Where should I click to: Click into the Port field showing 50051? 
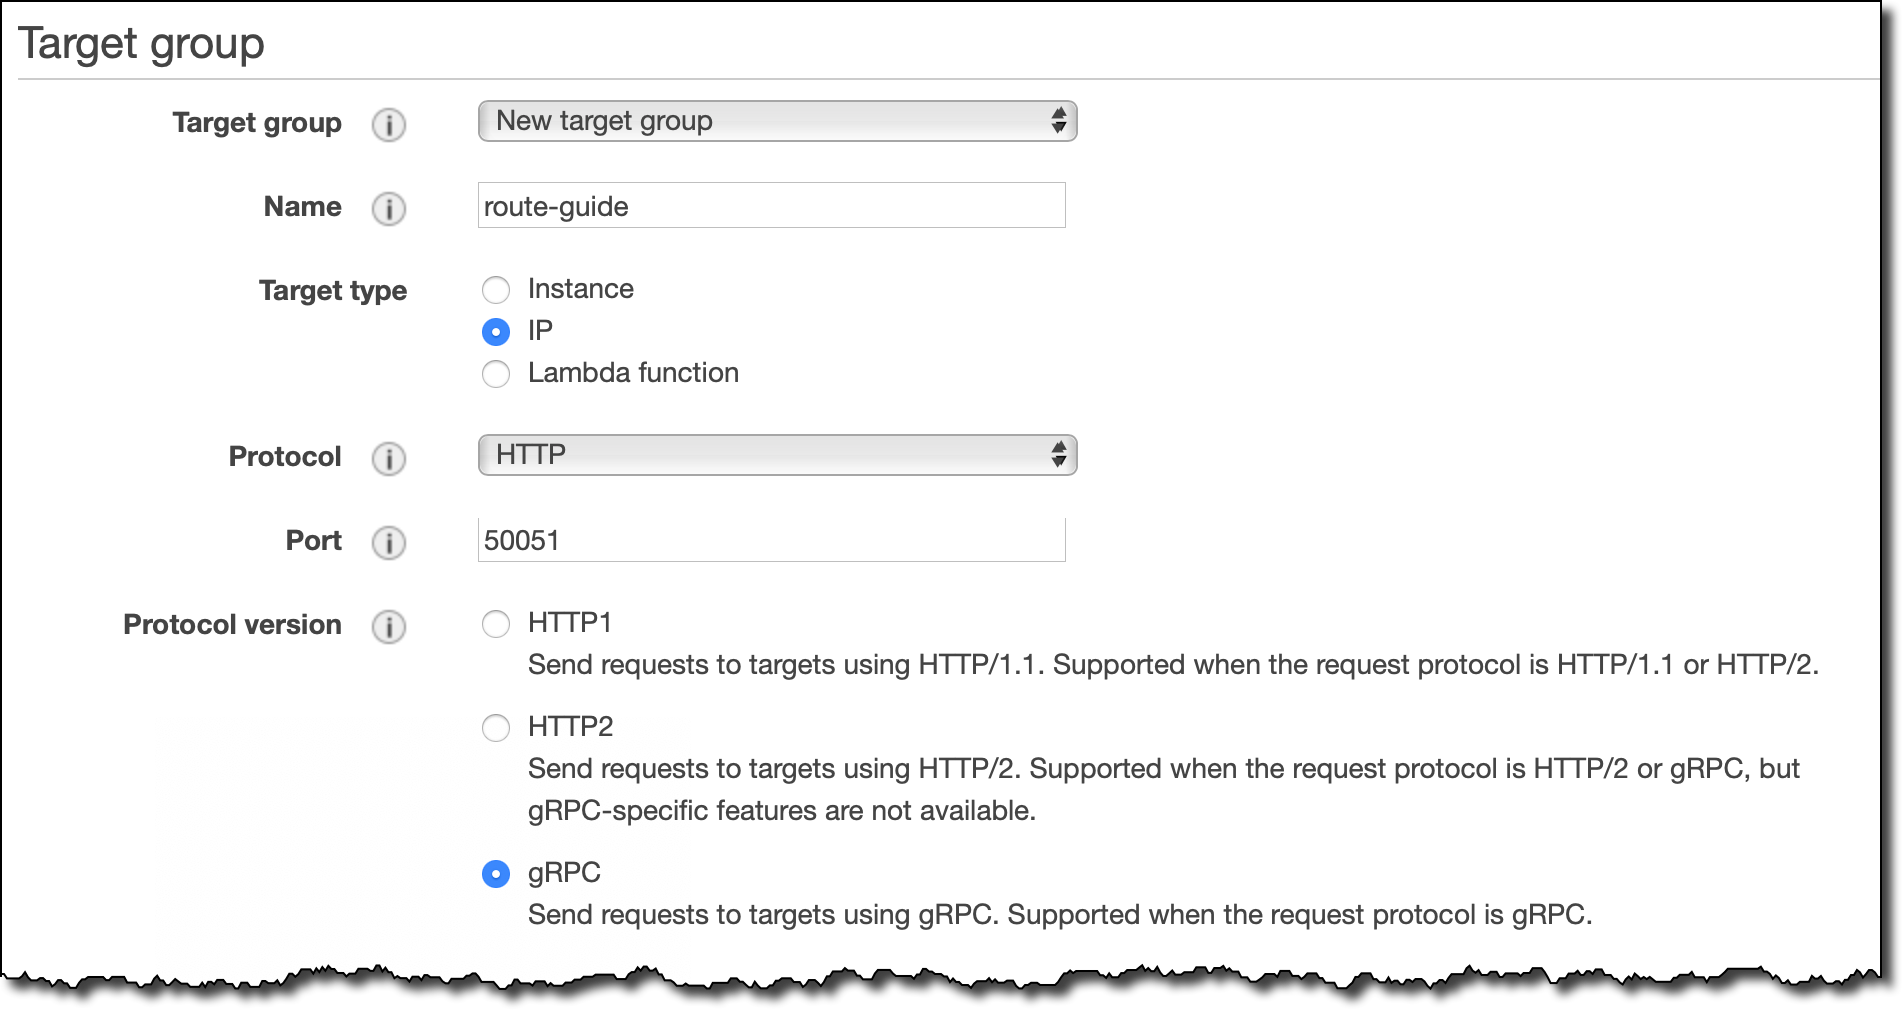771,540
